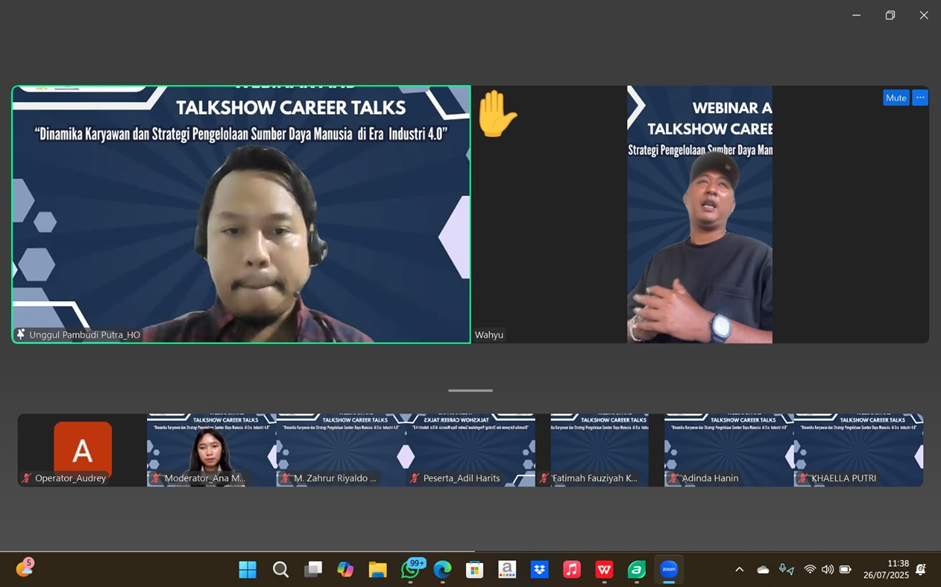Click the Mute button on Wahyu's video
Image resolution: width=941 pixels, height=587 pixels.
tap(895, 98)
